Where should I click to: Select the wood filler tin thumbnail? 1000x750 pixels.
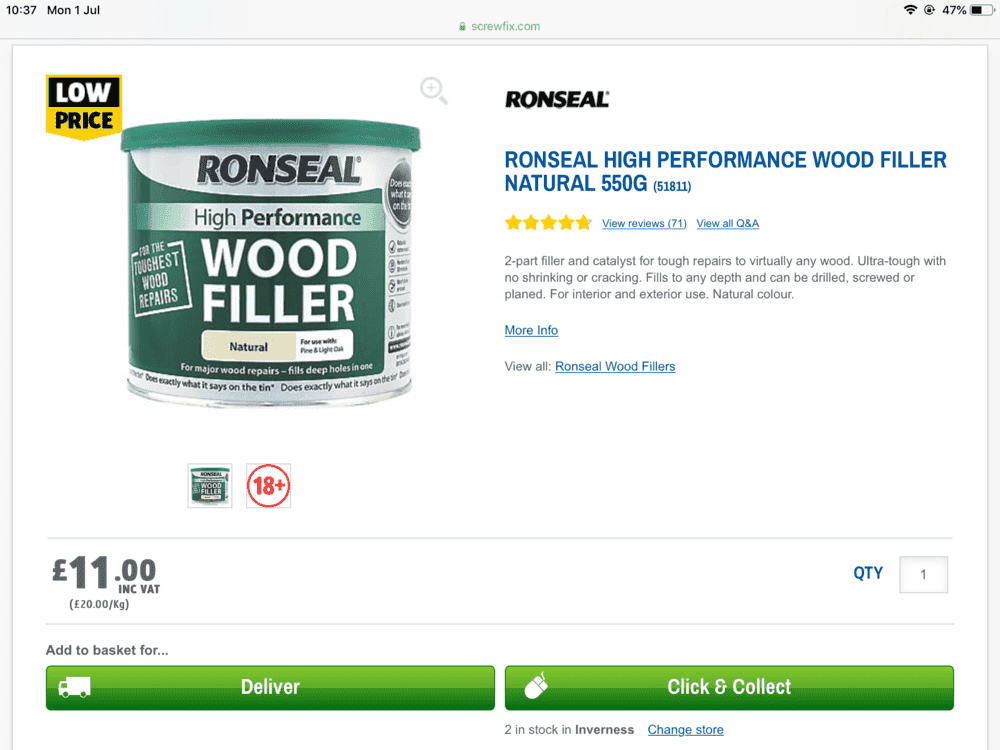pyautogui.click(x=210, y=486)
